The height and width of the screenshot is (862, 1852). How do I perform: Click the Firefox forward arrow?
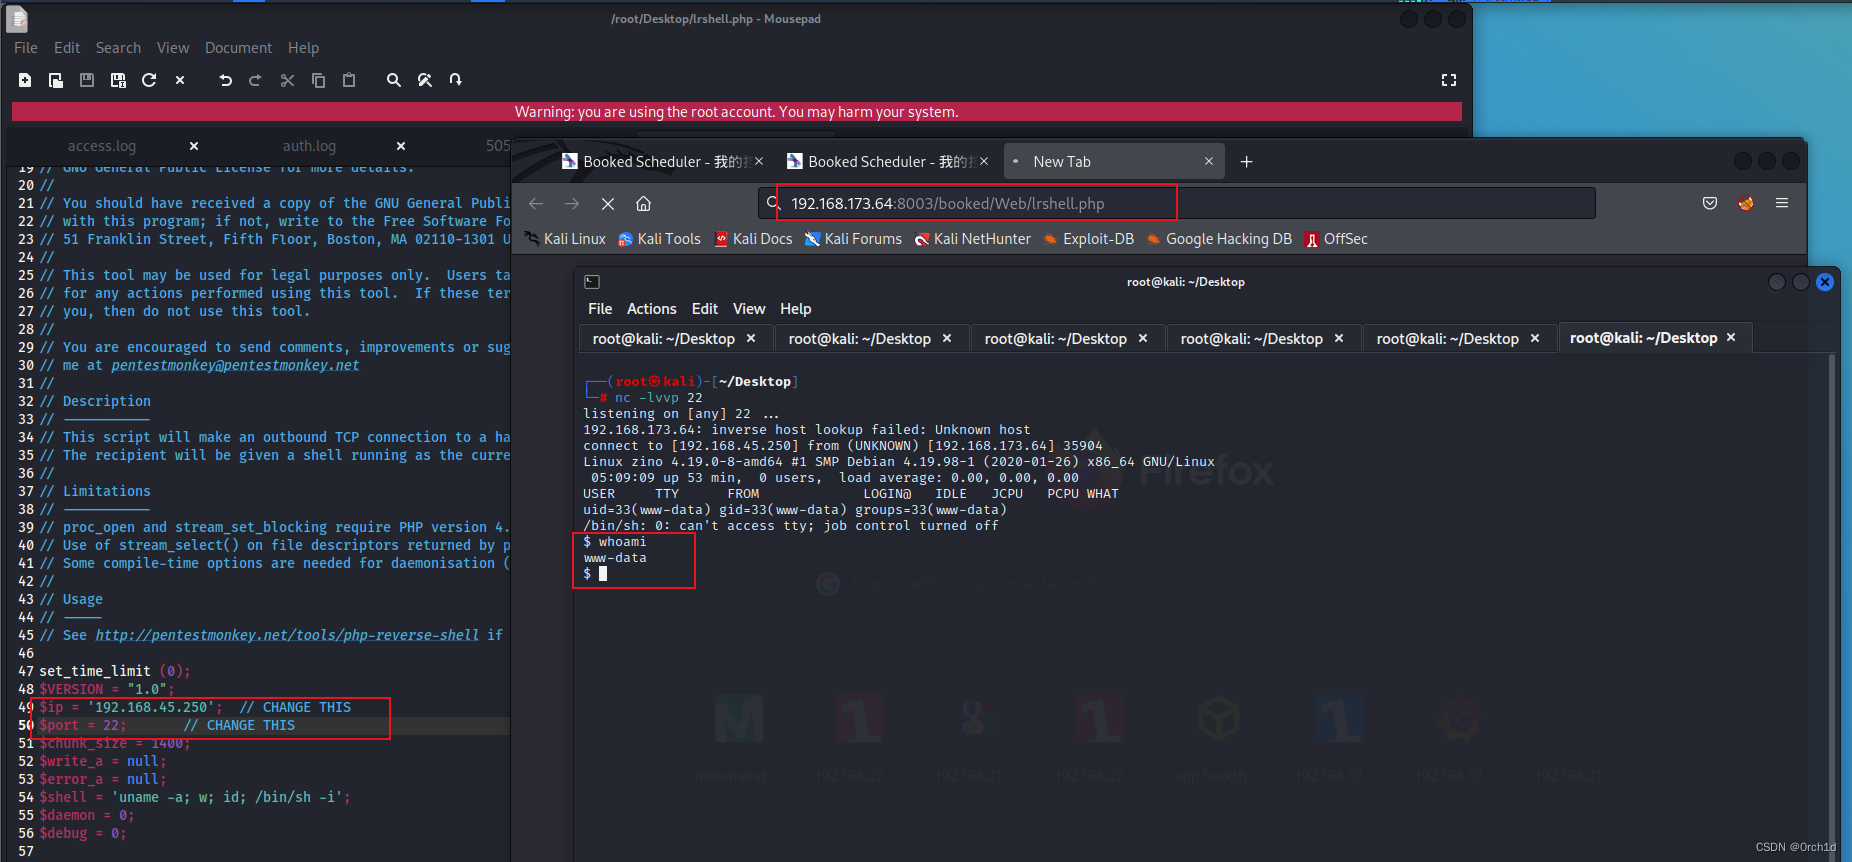coord(572,203)
